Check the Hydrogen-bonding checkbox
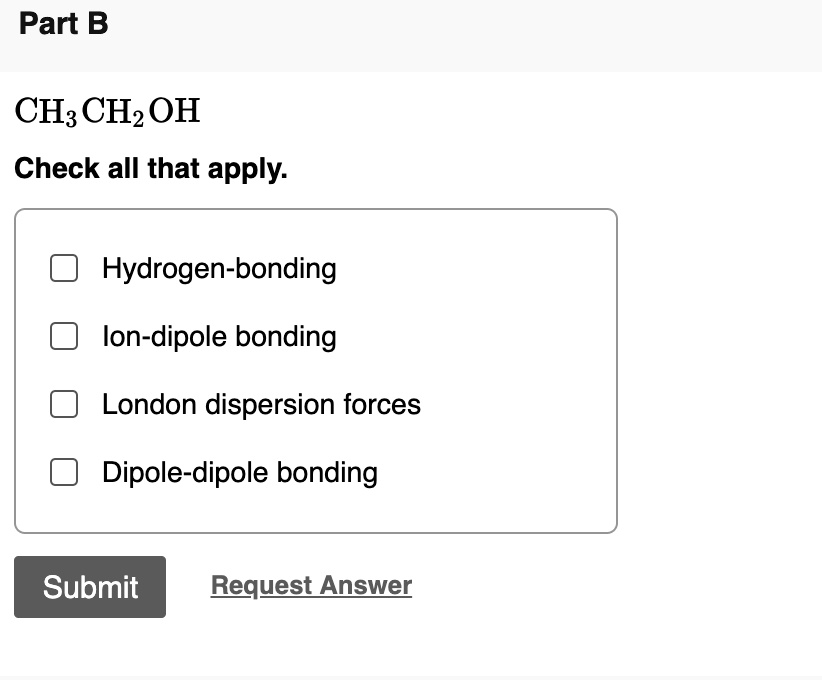Screen dimensions: 822x680 (x=63, y=268)
